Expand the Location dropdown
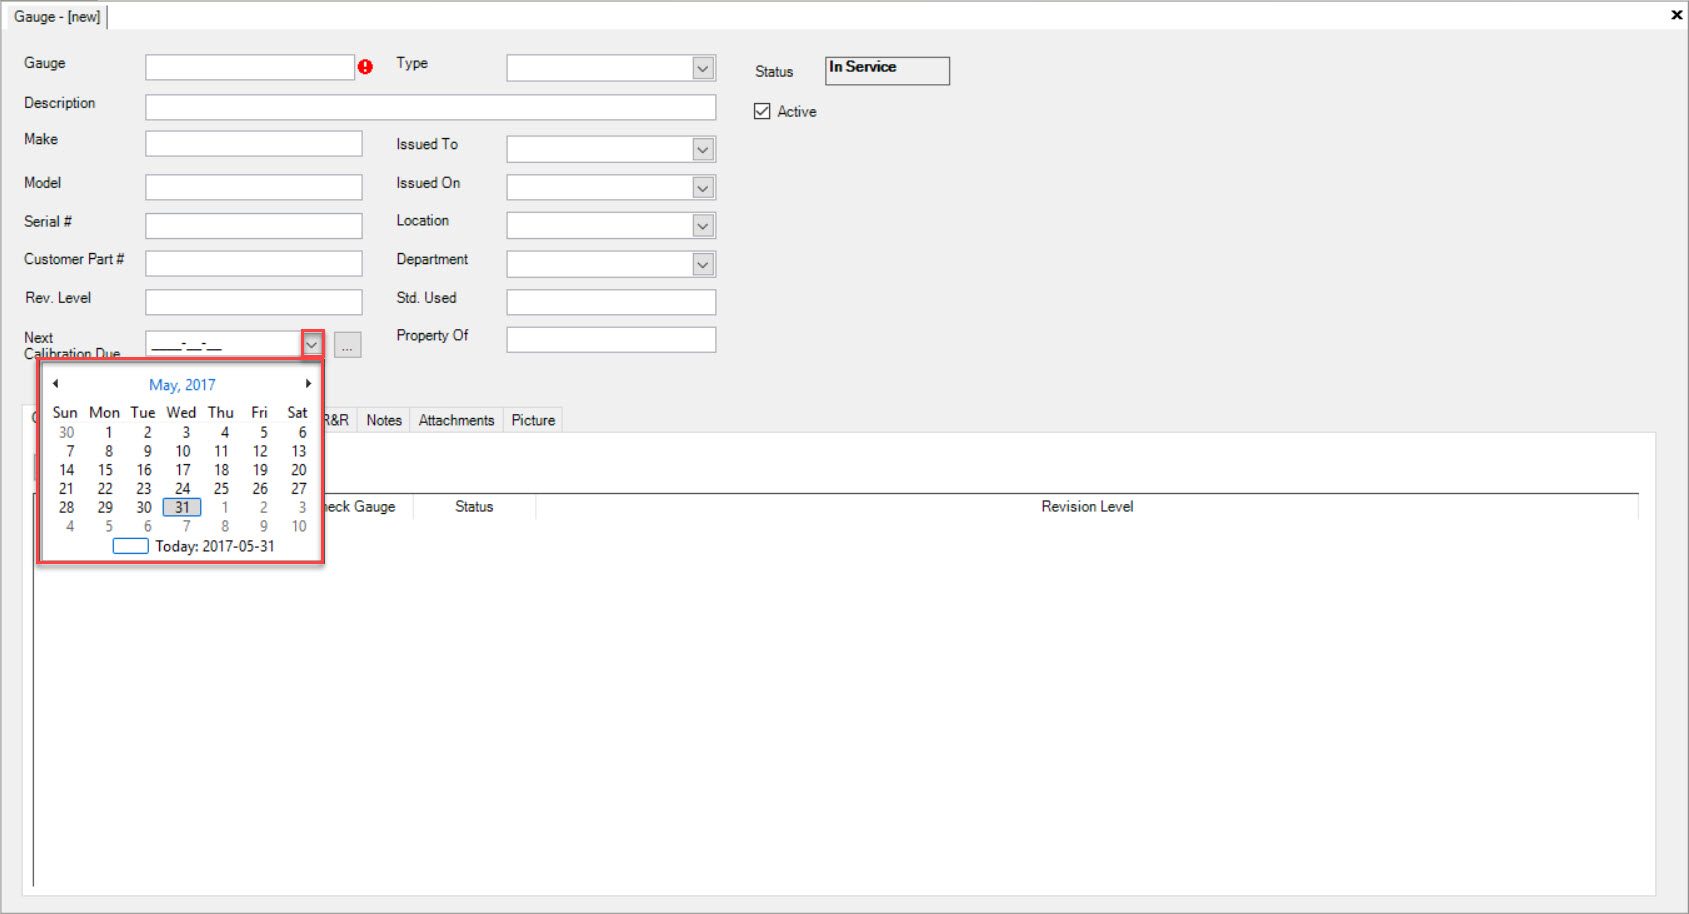The image size is (1689, 914). tap(703, 226)
